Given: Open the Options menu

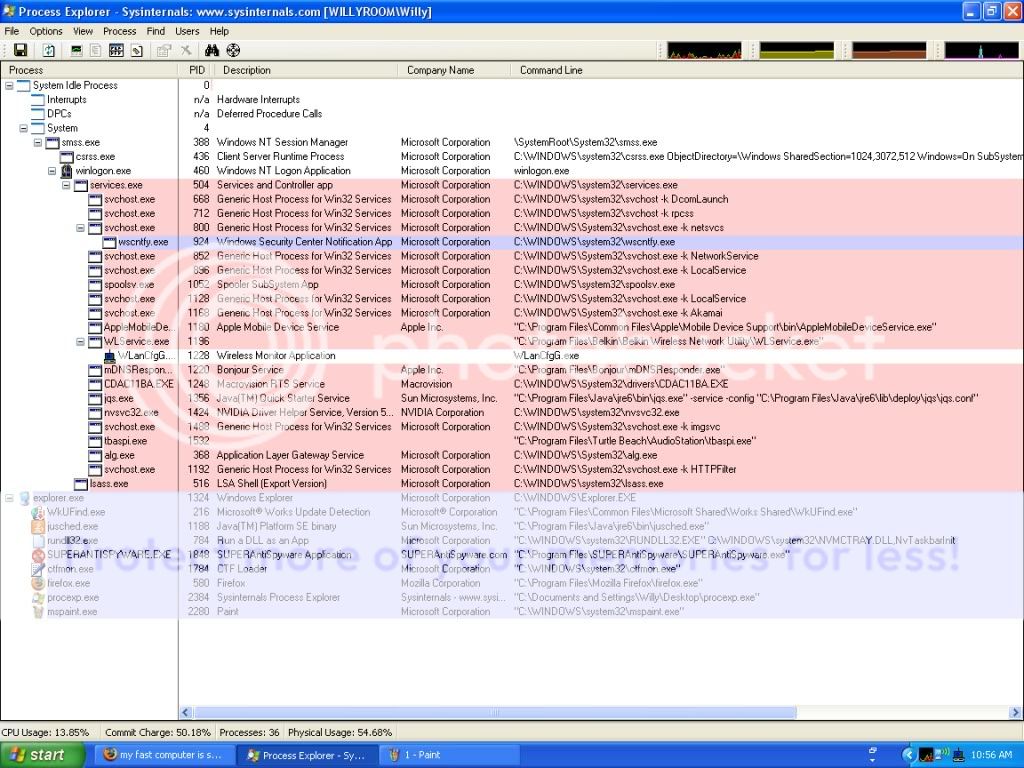Looking at the screenshot, I should [x=46, y=31].
